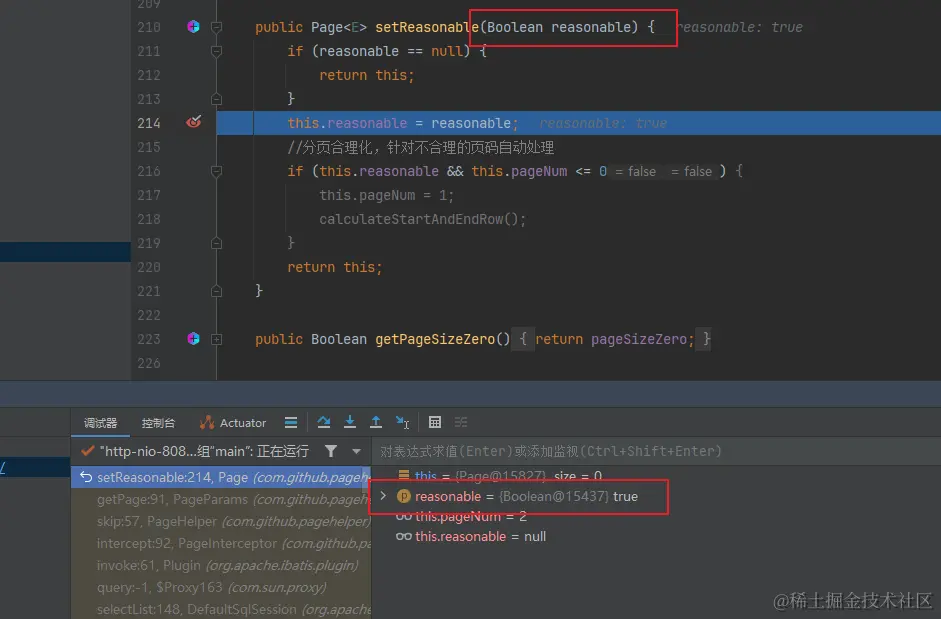Image resolution: width=941 pixels, height=619 pixels.
Task: Click the frames filter funnel icon
Action: 331,451
